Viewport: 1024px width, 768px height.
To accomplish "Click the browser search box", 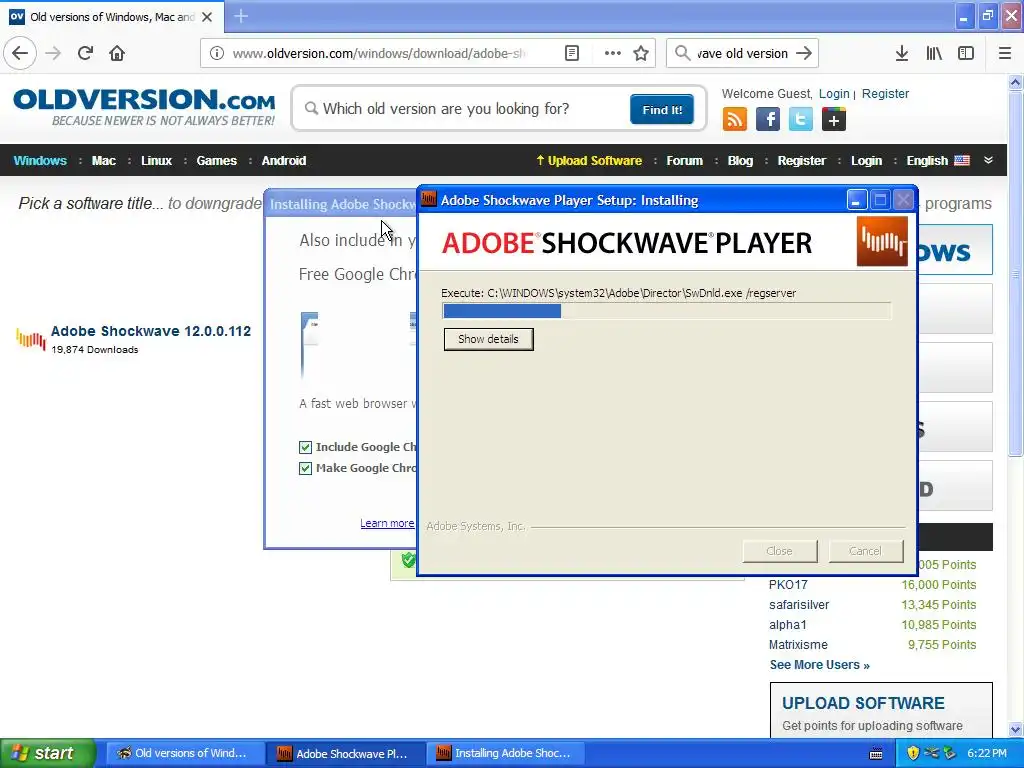I will click(743, 53).
